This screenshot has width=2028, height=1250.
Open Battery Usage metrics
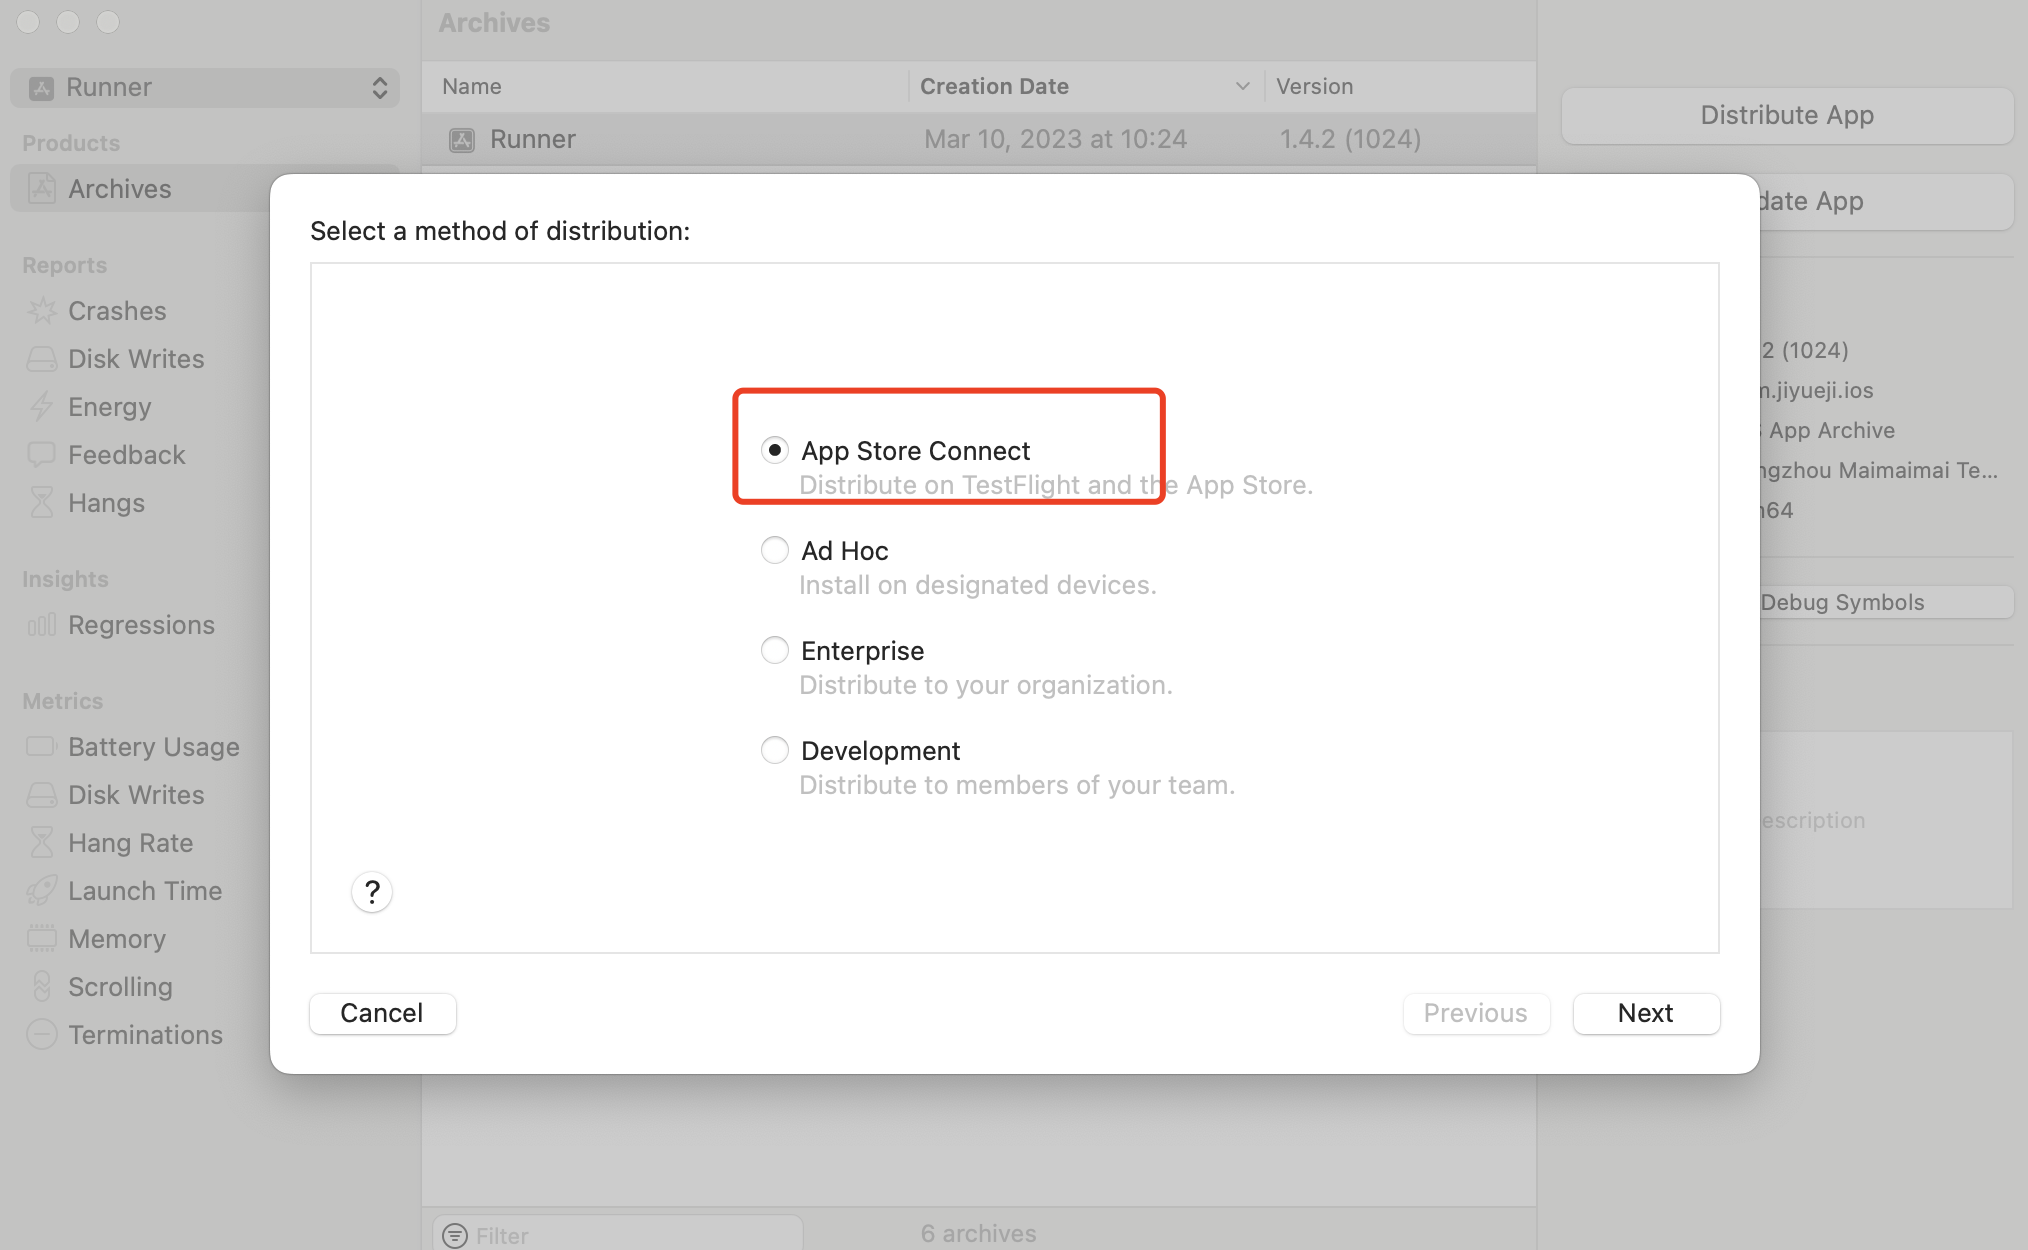[154, 747]
